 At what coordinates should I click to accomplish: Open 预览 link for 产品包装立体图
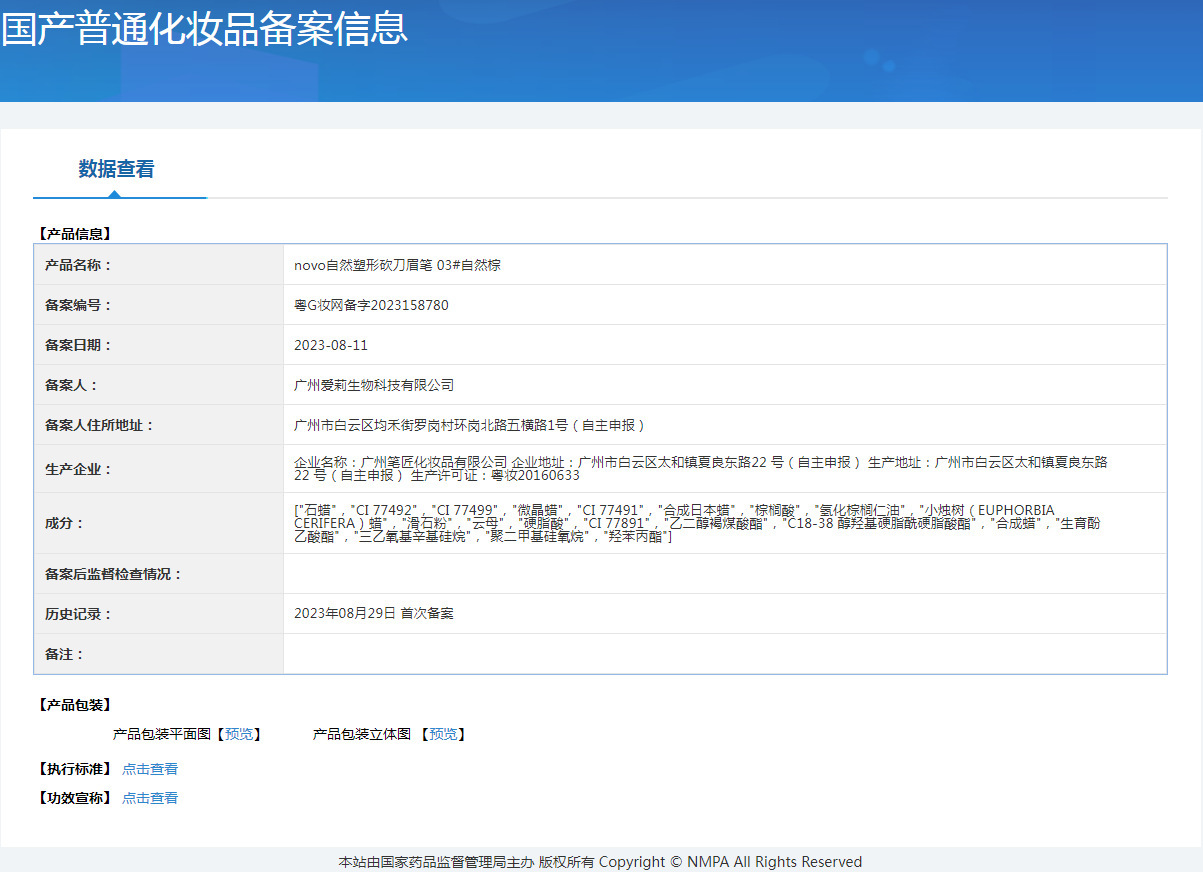tap(443, 734)
